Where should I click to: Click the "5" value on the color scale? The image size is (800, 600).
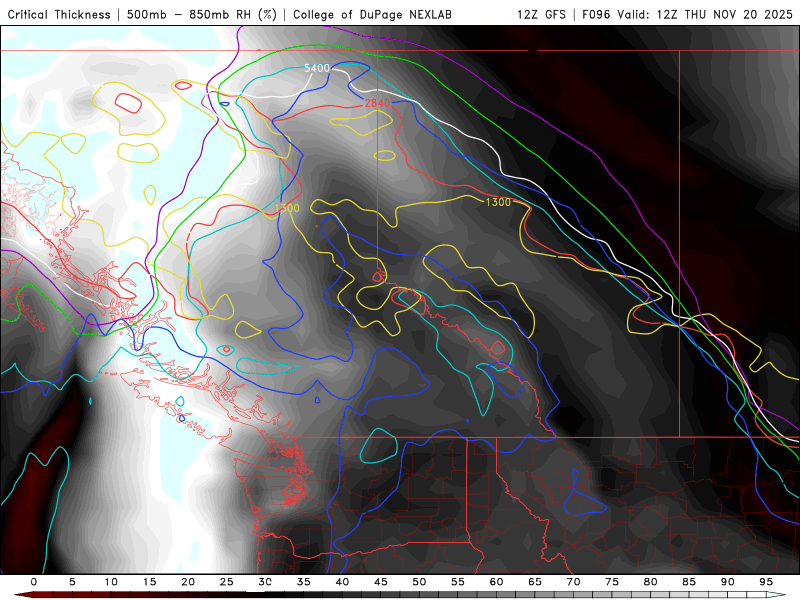click(72, 582)
